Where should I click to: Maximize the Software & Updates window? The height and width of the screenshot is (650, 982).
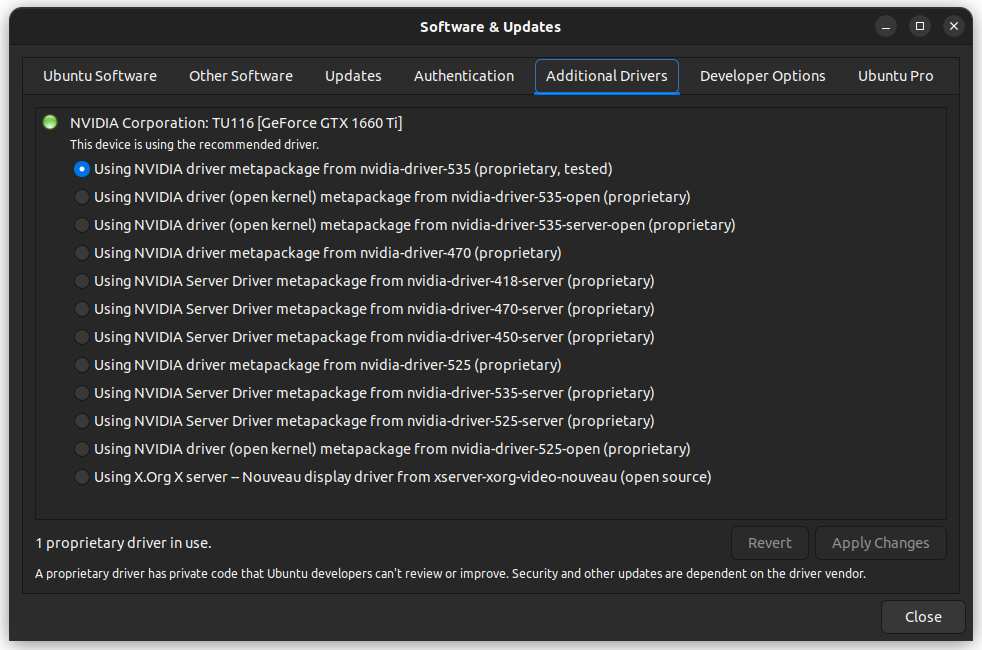click(919, 26)
